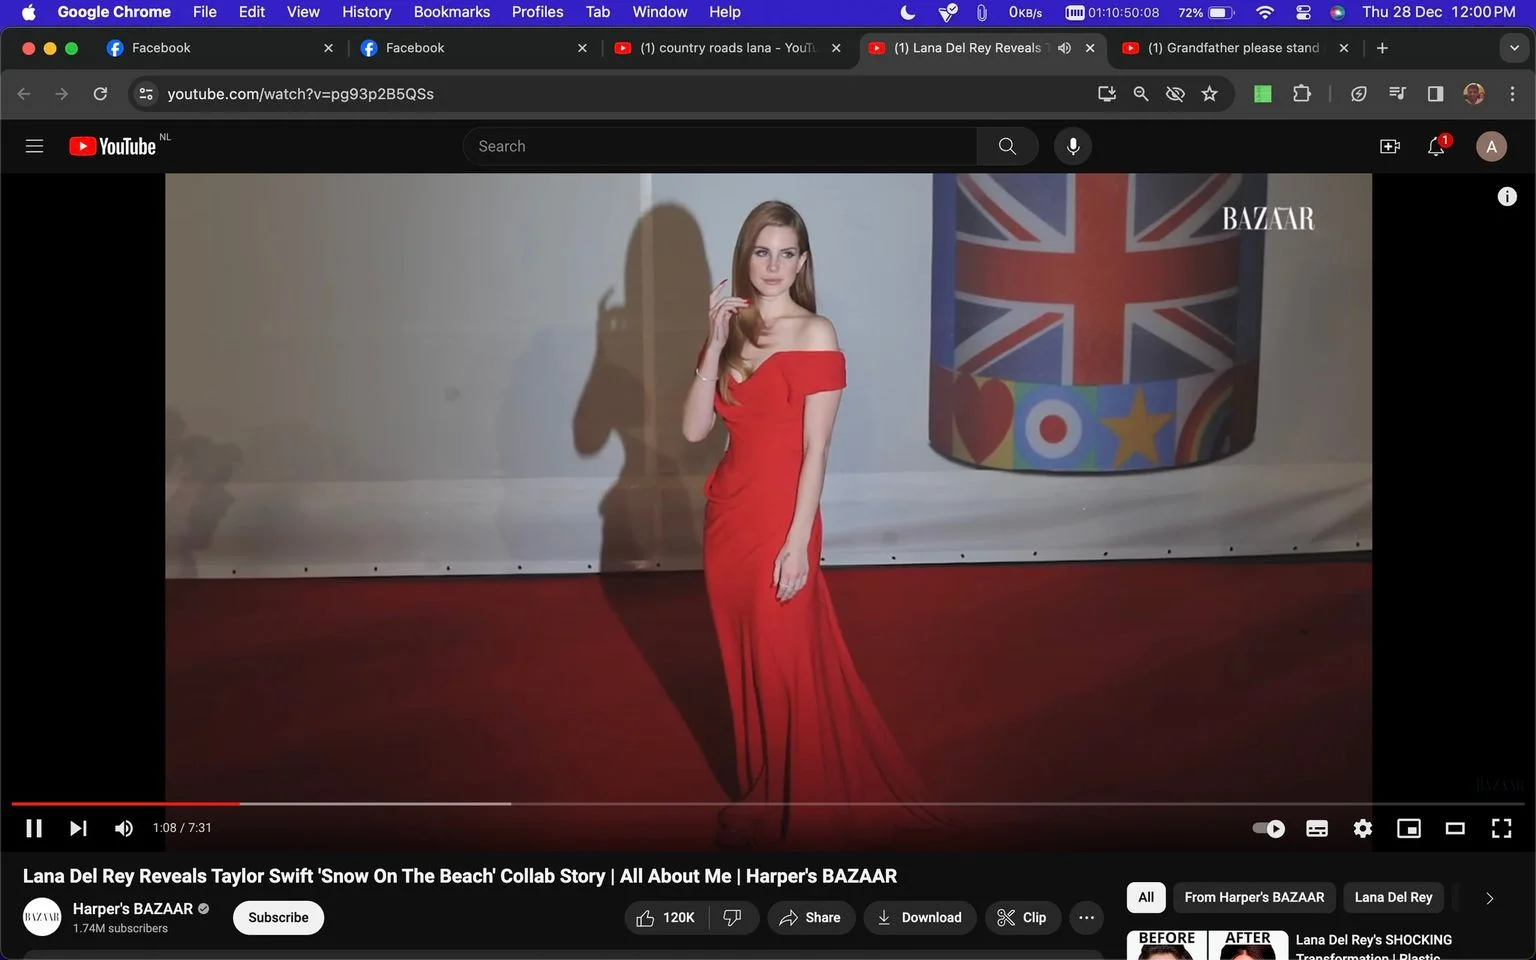Open Wi-Fi status menu
The width and height of the screenshot is (1536, 960).
tap(1265, 12)
